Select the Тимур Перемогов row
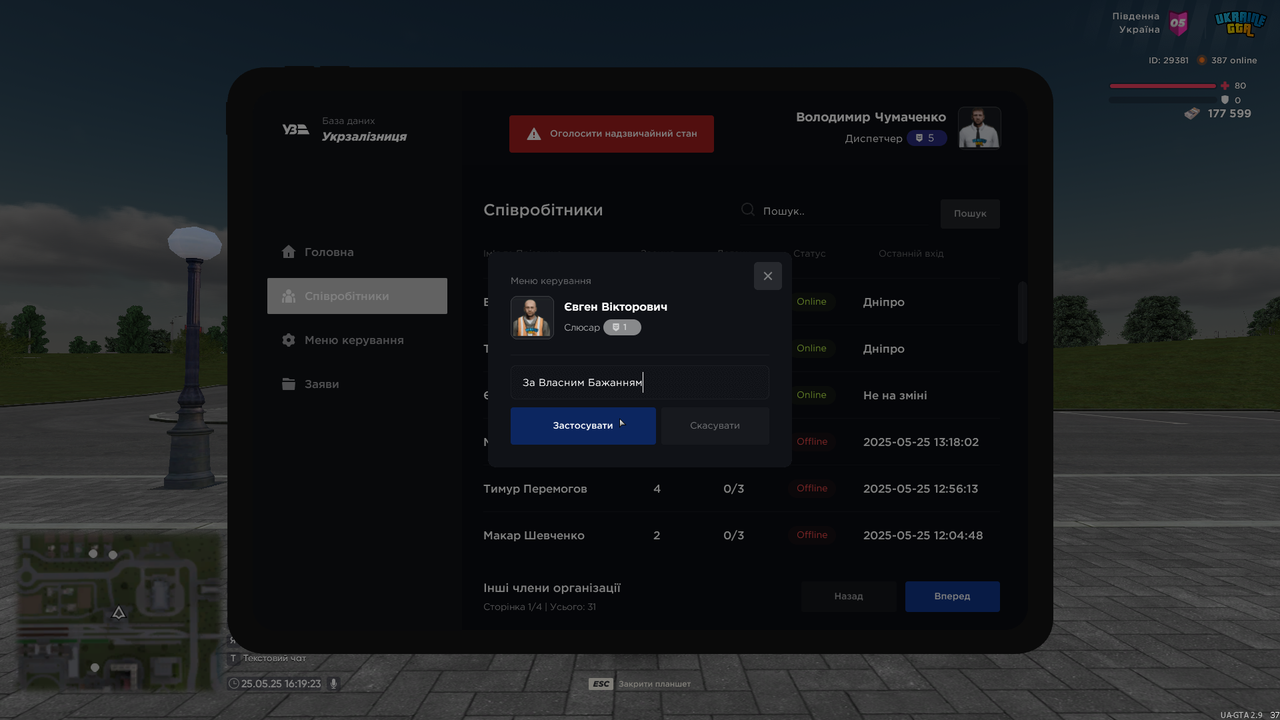 [741, 489]
